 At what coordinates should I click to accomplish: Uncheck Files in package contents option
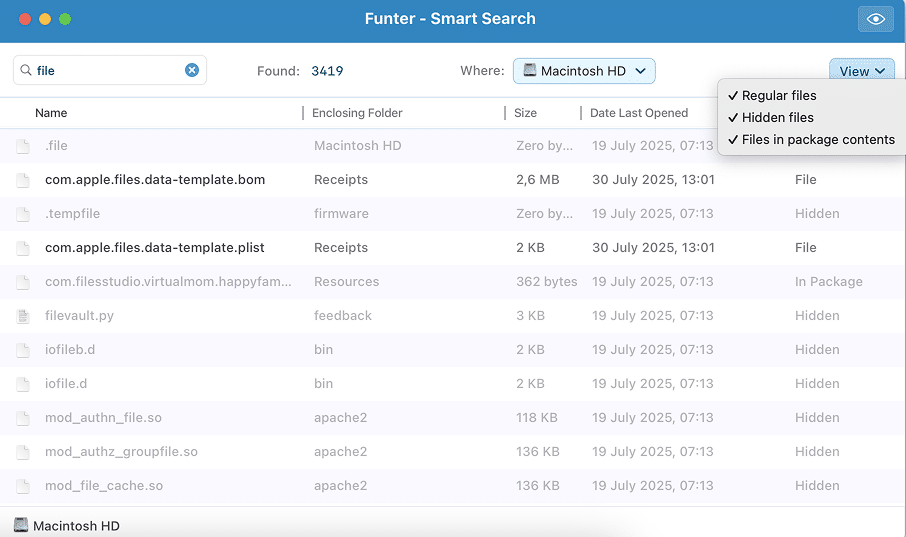[811, 139]
